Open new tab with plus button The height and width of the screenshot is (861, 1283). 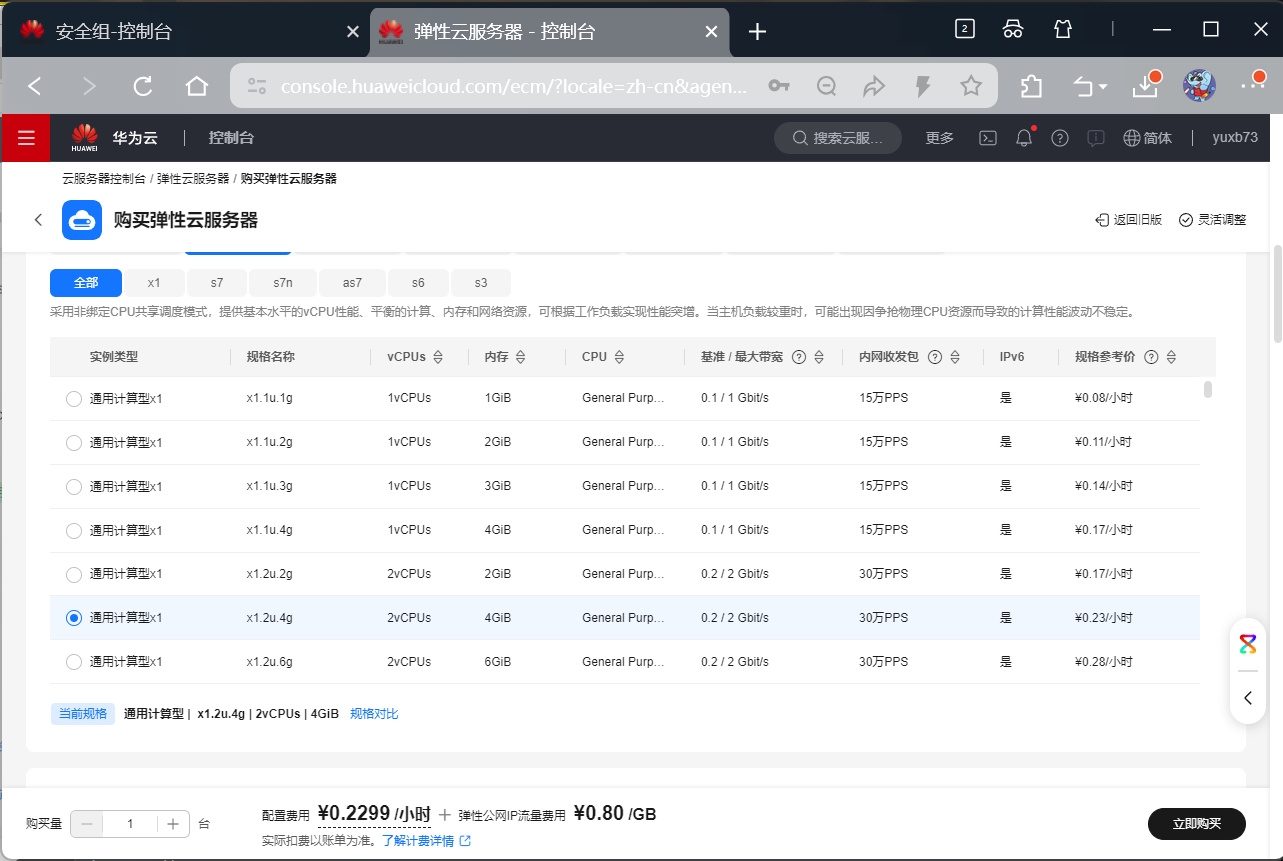point(758,31)
